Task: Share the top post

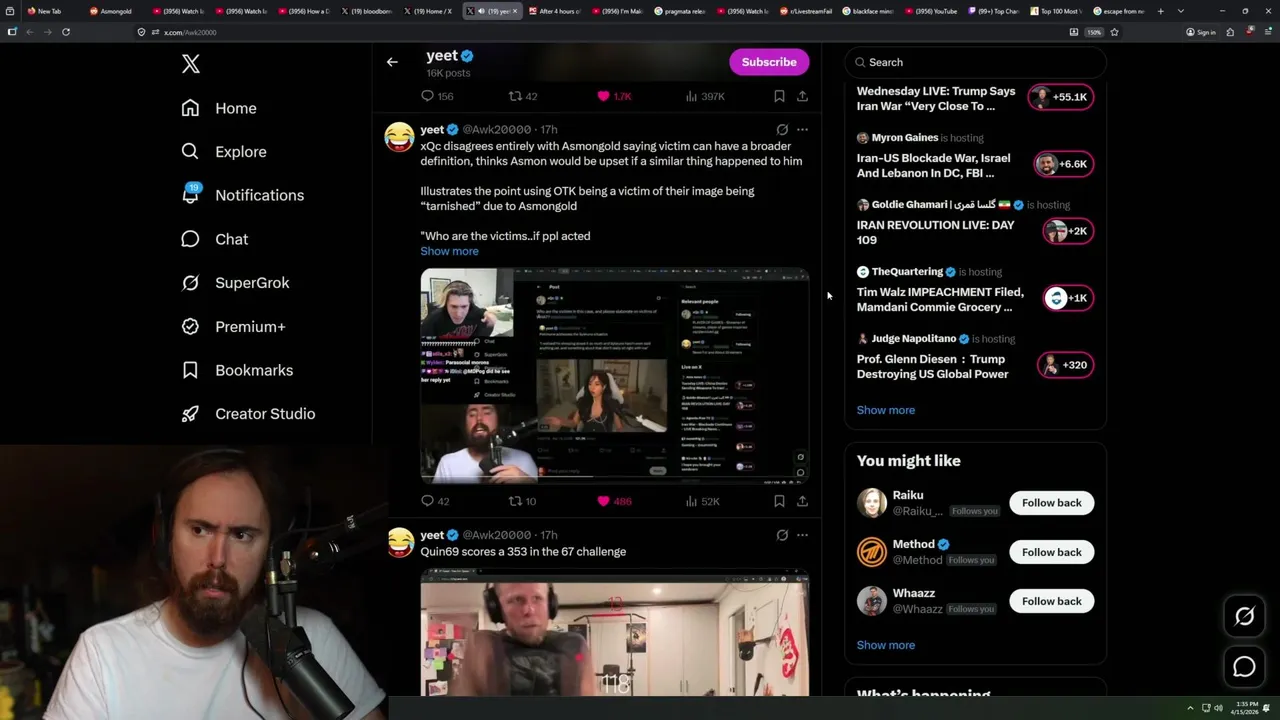Action: tap(802, 96)
